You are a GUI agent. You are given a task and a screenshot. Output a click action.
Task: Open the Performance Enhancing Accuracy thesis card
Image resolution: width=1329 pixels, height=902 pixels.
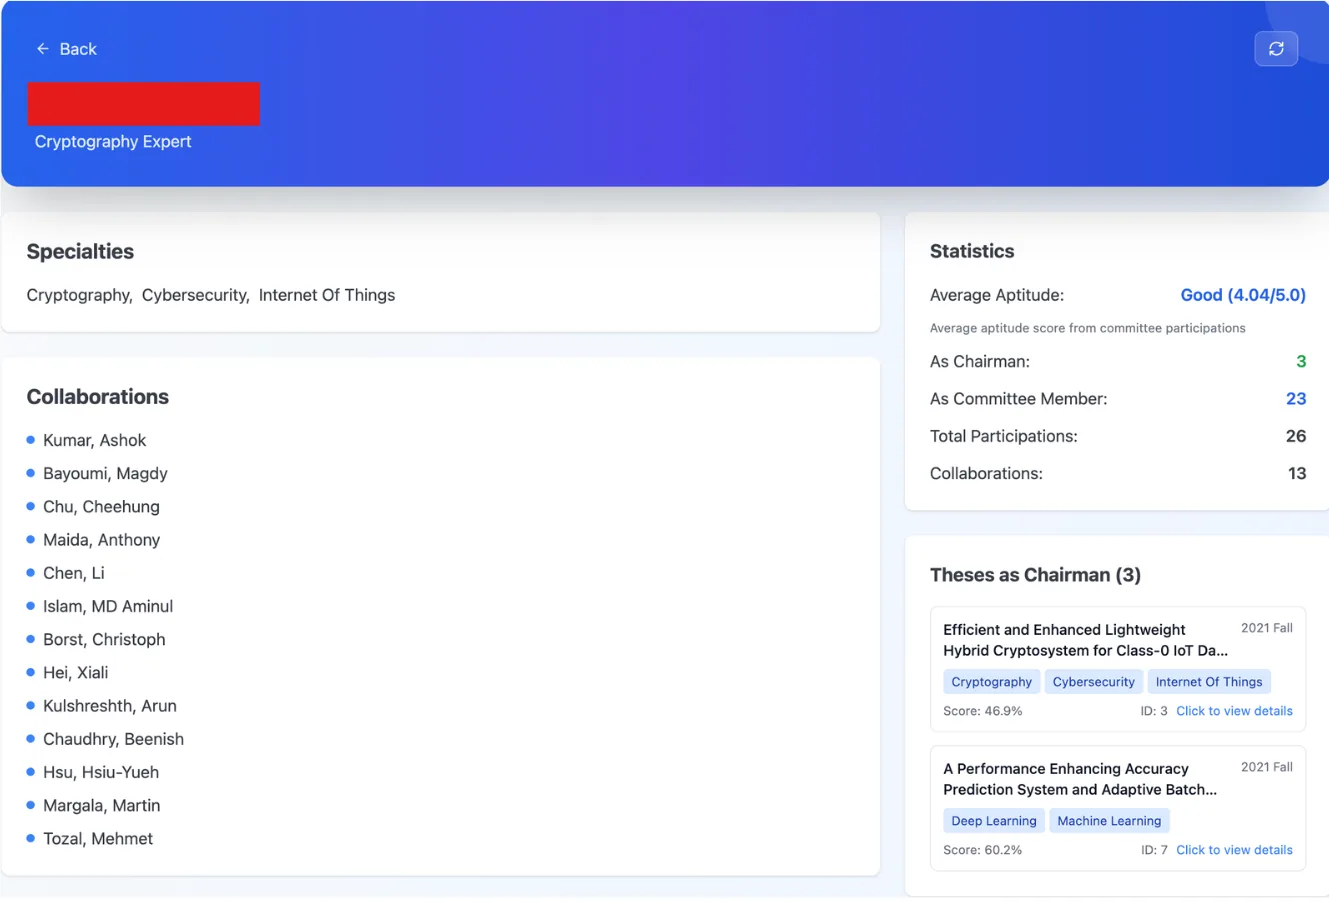point(1117,808)
